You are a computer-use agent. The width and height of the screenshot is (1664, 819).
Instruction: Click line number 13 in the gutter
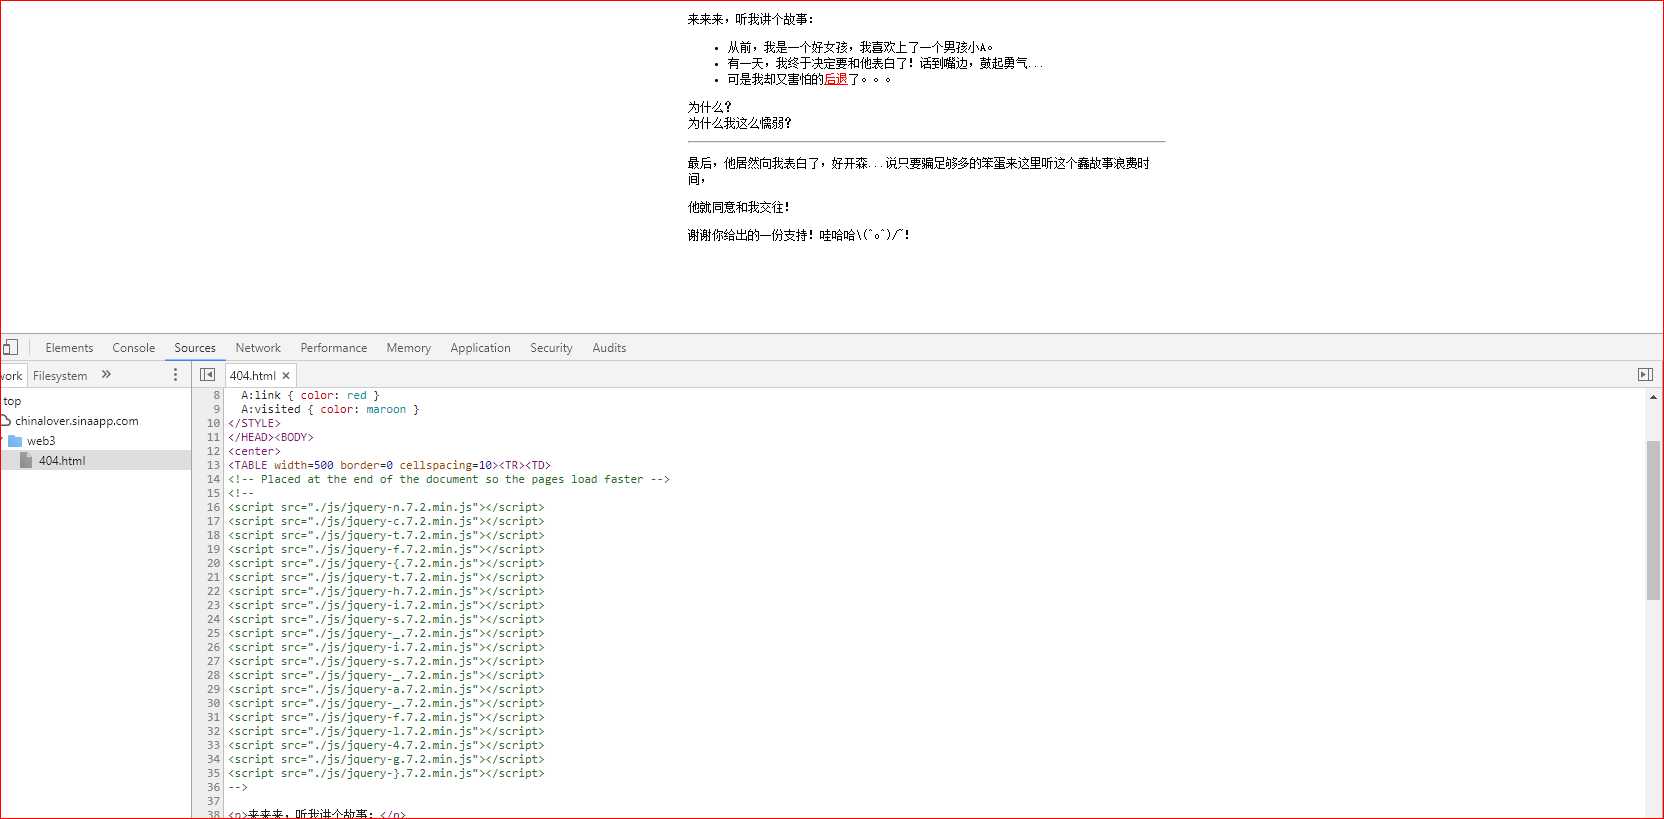pyautogui.click(x=213, y=465)
